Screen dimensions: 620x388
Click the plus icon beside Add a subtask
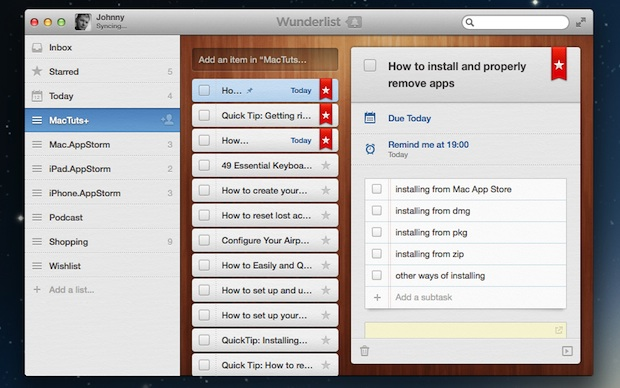(377, 297)
